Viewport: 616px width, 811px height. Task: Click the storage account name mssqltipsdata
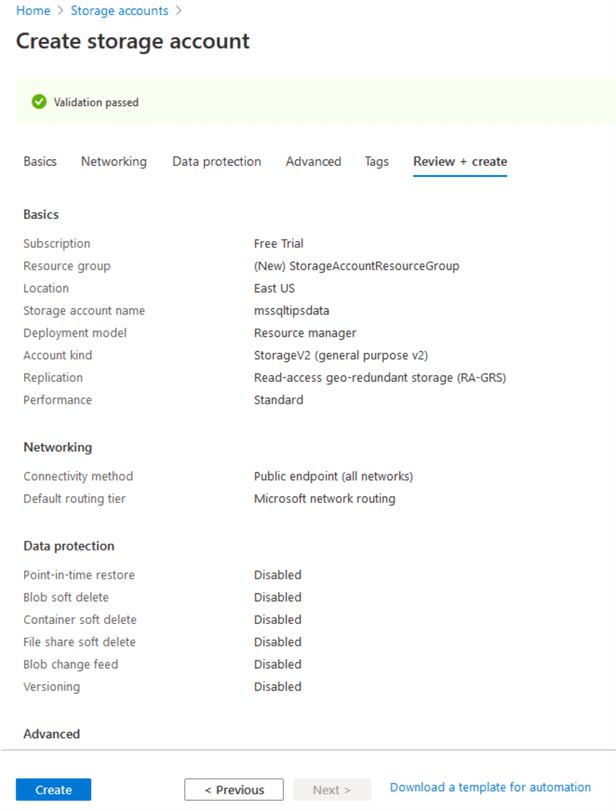click(x=291, y=311)
